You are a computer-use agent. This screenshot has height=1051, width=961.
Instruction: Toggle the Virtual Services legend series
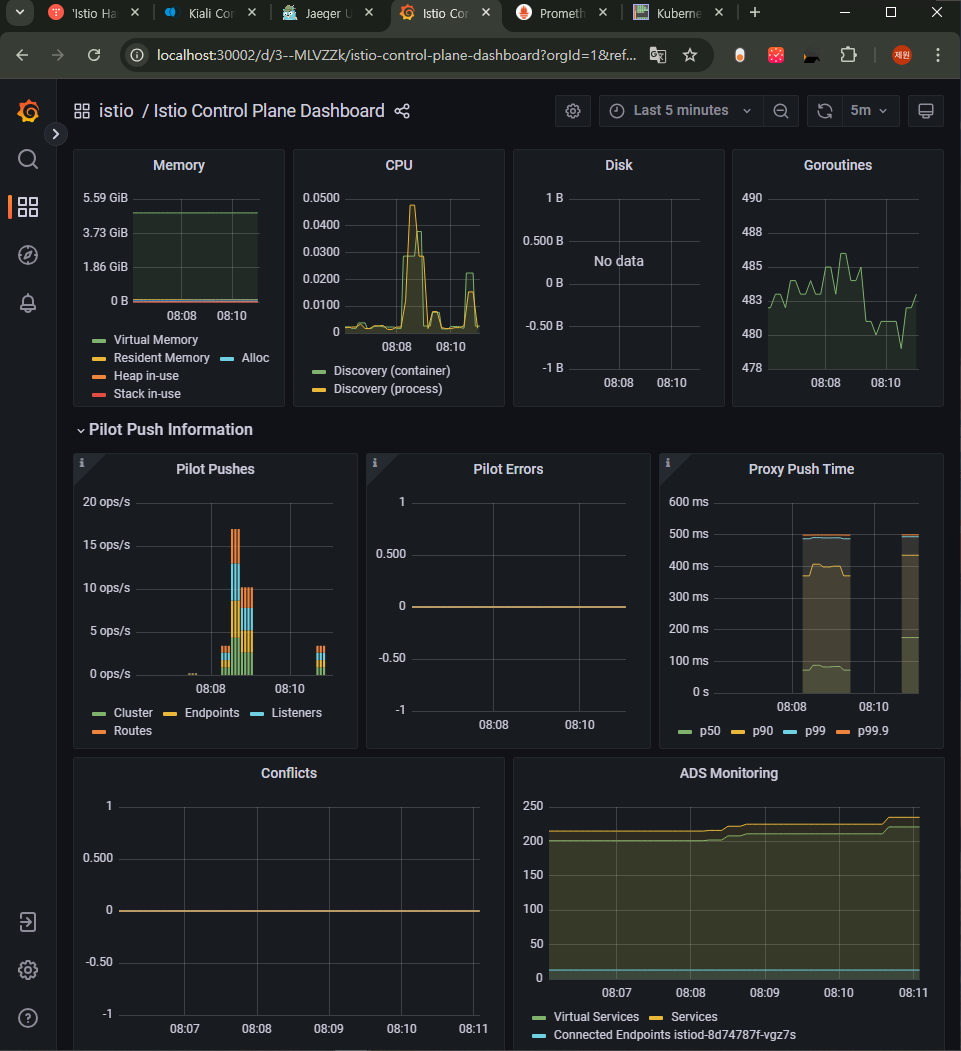coord(596,1017)
